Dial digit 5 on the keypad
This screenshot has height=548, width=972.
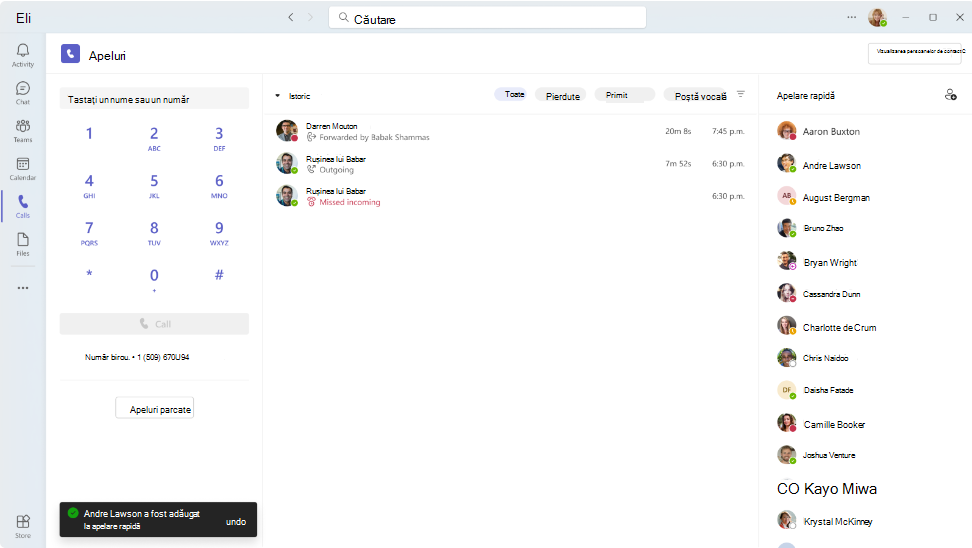(x=154, y=186)
